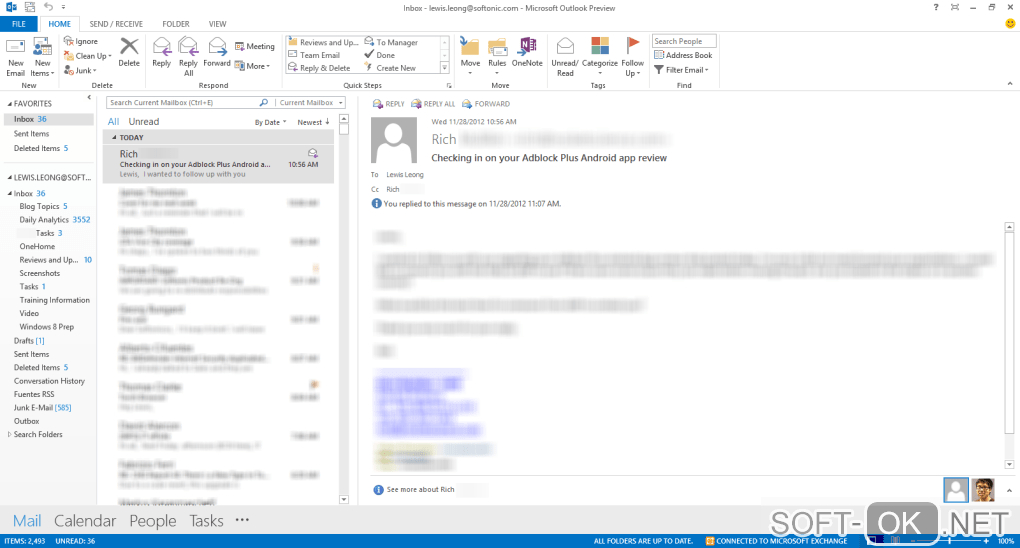Select Daily Analytics folder
Image resolution: width=1020 pixels, height=548 pixels.
55,220
